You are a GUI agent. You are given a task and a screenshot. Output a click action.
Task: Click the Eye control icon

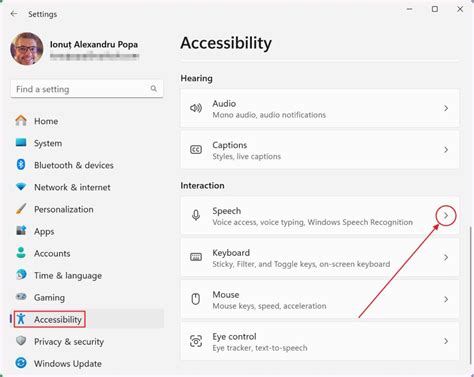coord(196,341)
